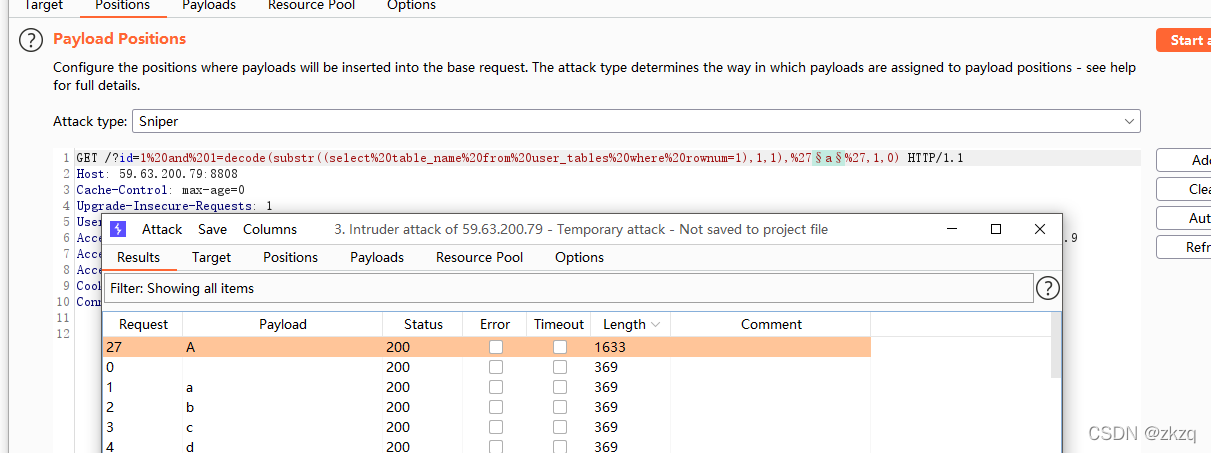Tick Error checkbox for request 0 row
Screen dimensions: 1211x453
coord(495,367)
